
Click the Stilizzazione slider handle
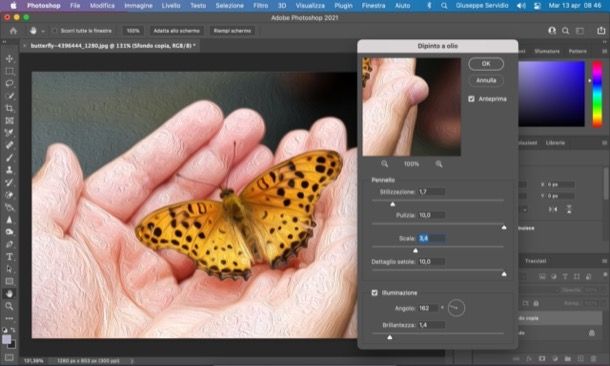393,204
